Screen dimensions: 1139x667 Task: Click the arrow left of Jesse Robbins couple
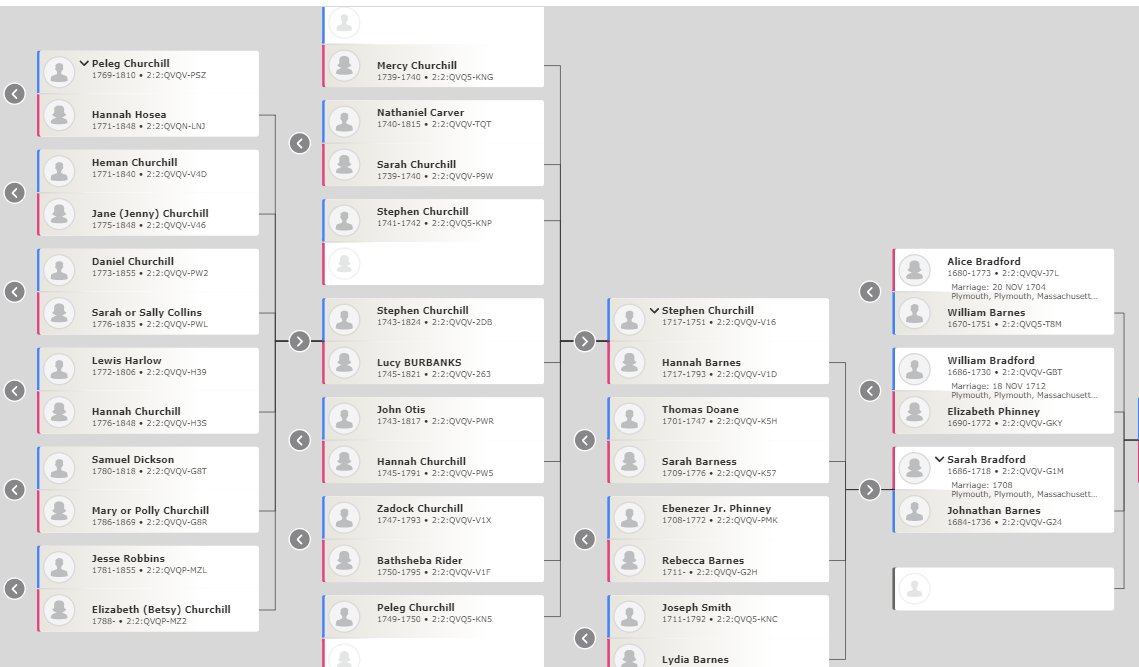tap(15, 589)
